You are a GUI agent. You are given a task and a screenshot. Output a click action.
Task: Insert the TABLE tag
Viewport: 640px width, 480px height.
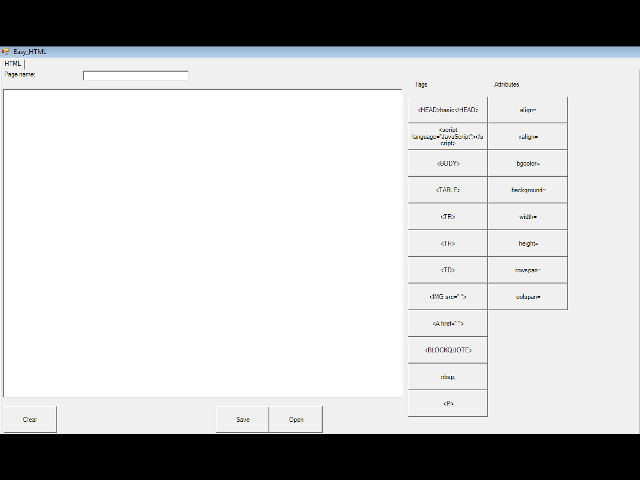tap(447, 190)
